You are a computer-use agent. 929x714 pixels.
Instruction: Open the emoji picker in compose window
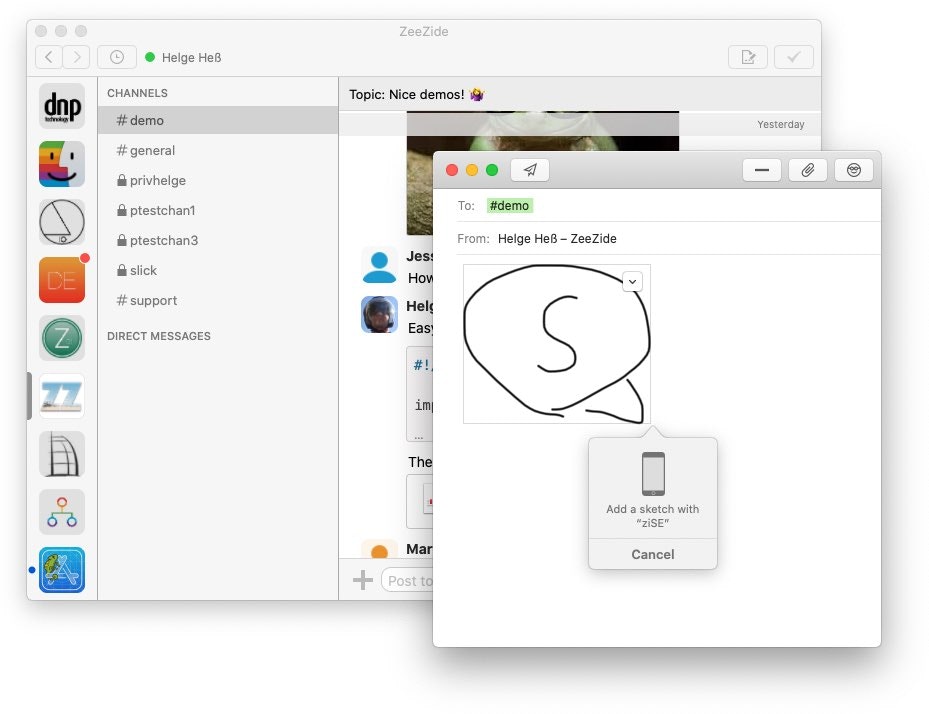click(x=854, y=170)
